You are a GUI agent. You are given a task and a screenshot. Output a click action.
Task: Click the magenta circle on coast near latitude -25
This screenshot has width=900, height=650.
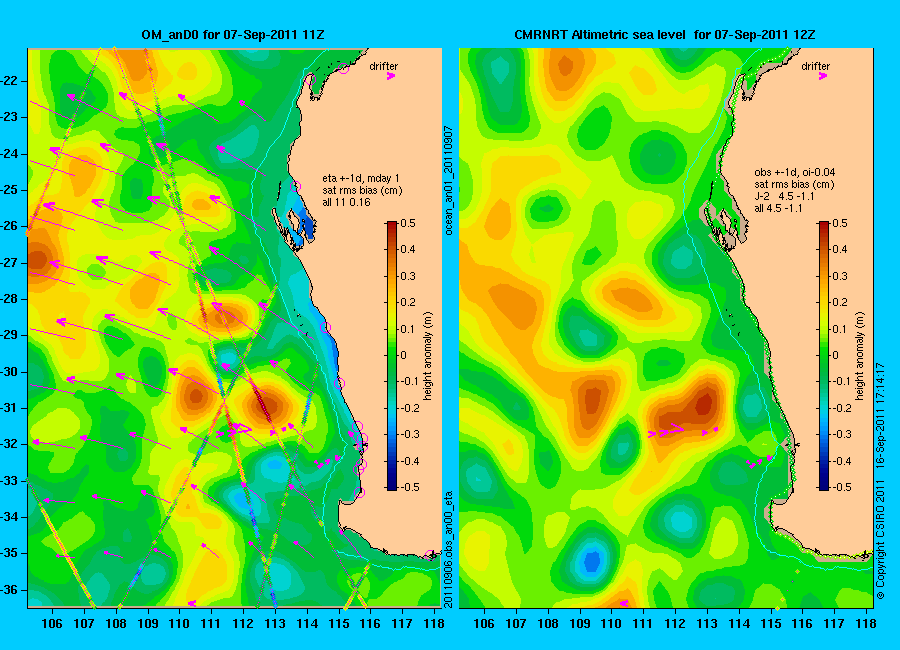click(x=296, y=186)
